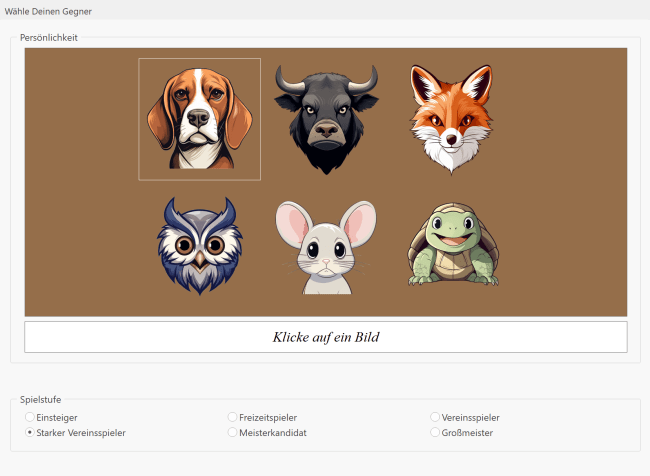The width and height of the screenshot is (650, 476).
Task: Switch the level to Großmeister
Action: point(435,433)
